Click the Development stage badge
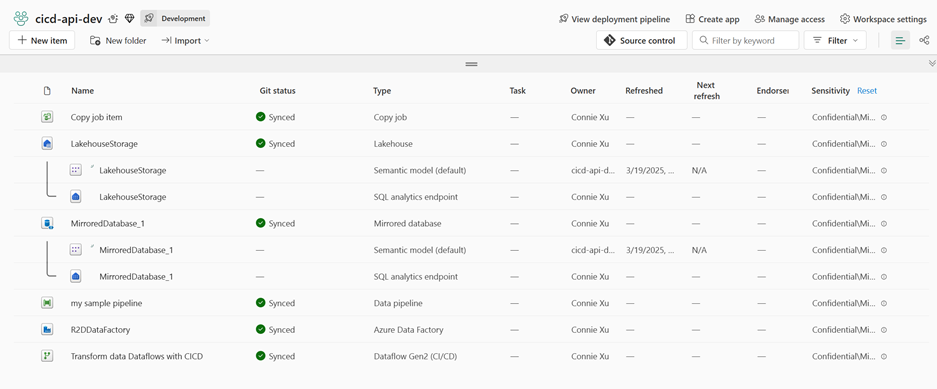This screenshot has width=937, height=389. tap(175, 19)
